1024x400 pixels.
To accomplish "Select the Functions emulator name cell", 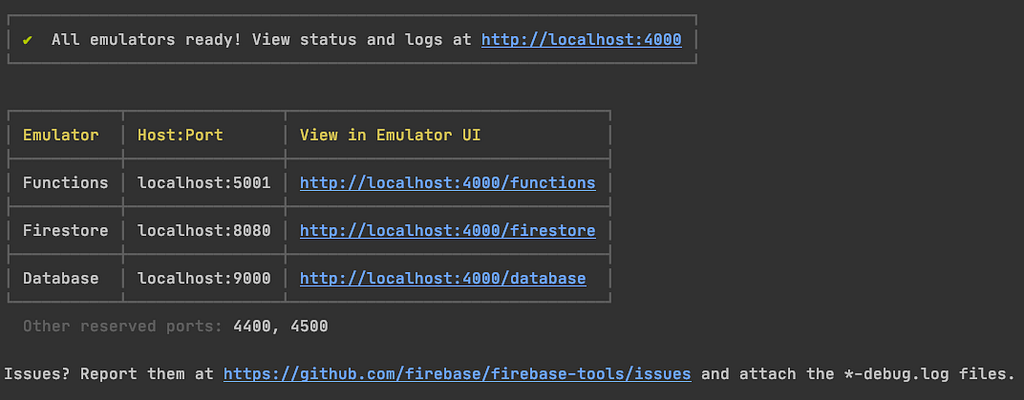I will 65,183.
